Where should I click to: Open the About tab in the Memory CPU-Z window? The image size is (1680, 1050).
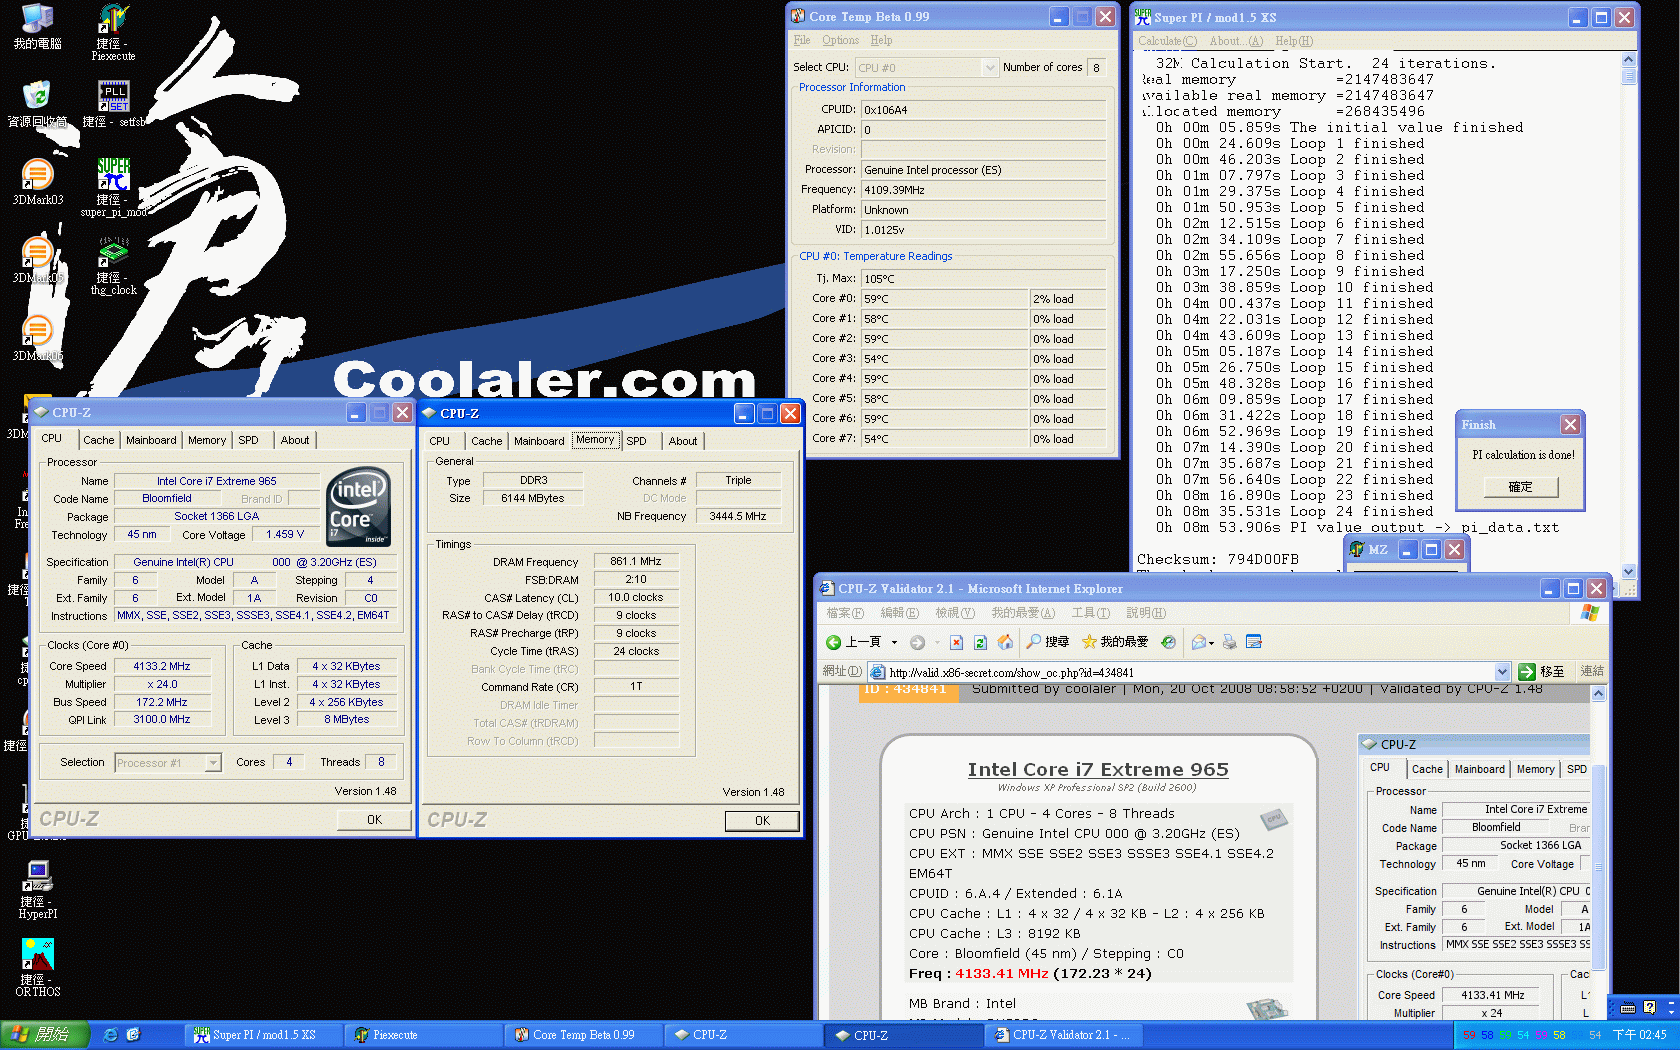[x=683, y=441]
